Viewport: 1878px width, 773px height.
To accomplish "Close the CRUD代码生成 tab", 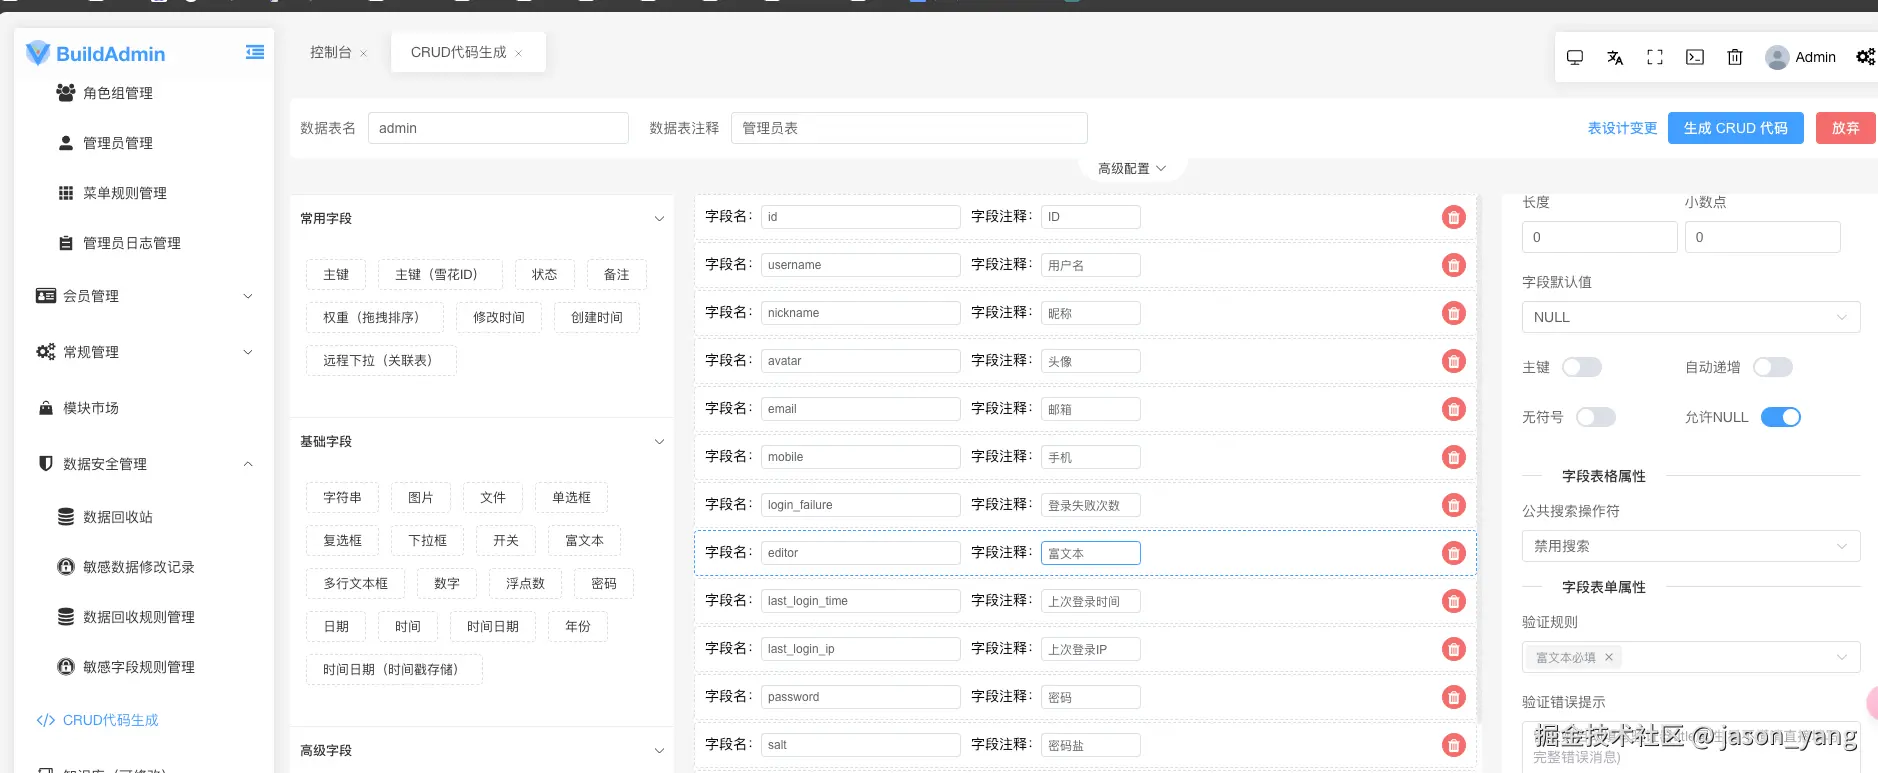I will click(518, 53).
